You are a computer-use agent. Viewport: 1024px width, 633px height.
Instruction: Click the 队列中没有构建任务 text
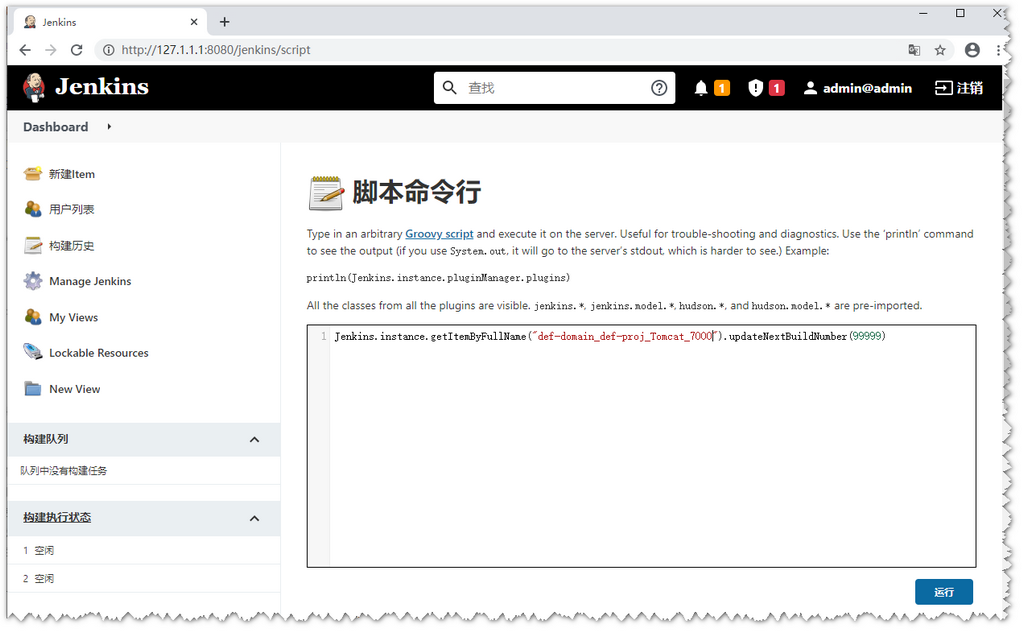click(x=63, y=470)
